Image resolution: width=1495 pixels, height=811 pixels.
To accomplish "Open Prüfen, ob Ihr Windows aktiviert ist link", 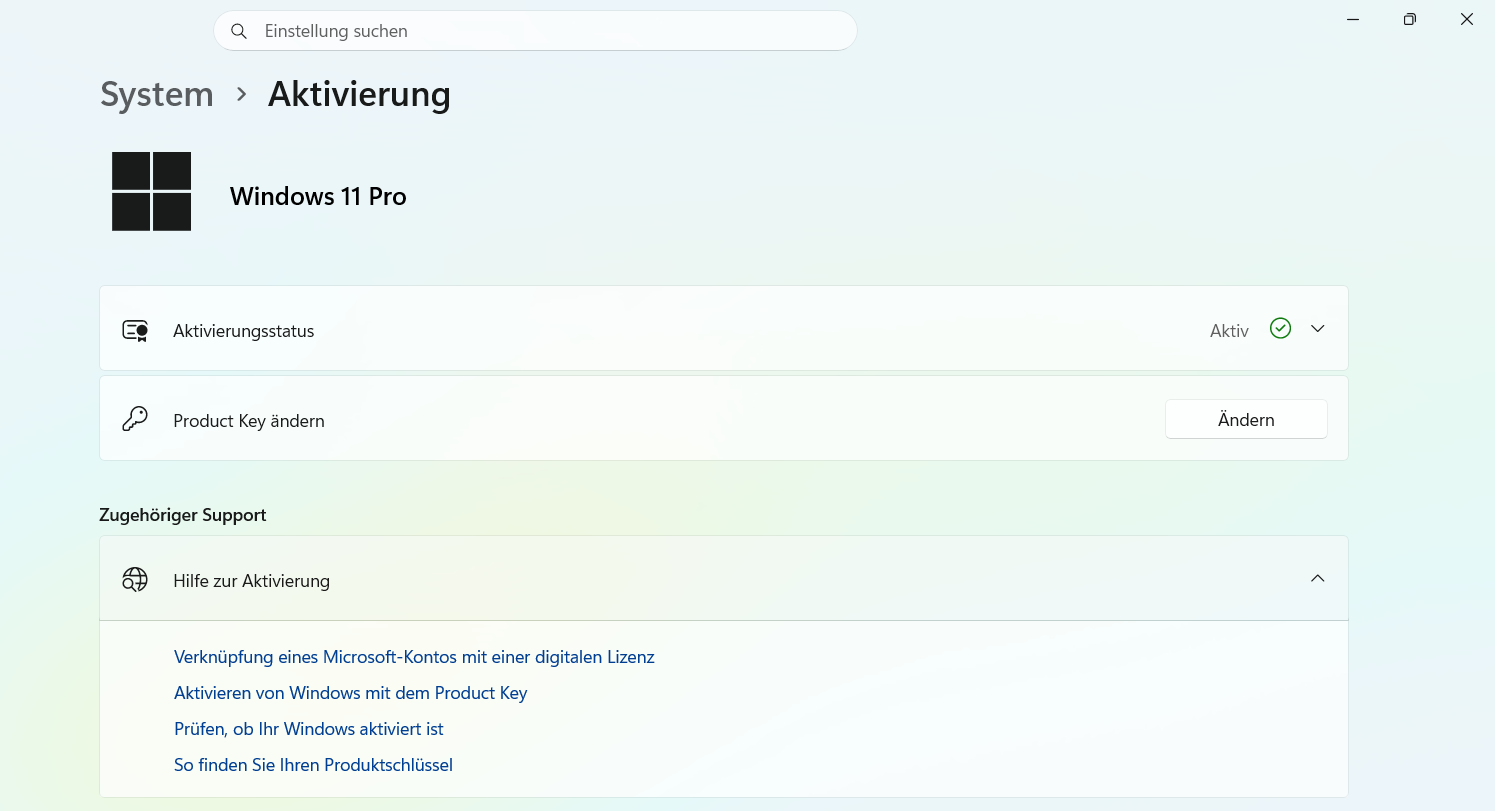I will [x=309, y=729].
